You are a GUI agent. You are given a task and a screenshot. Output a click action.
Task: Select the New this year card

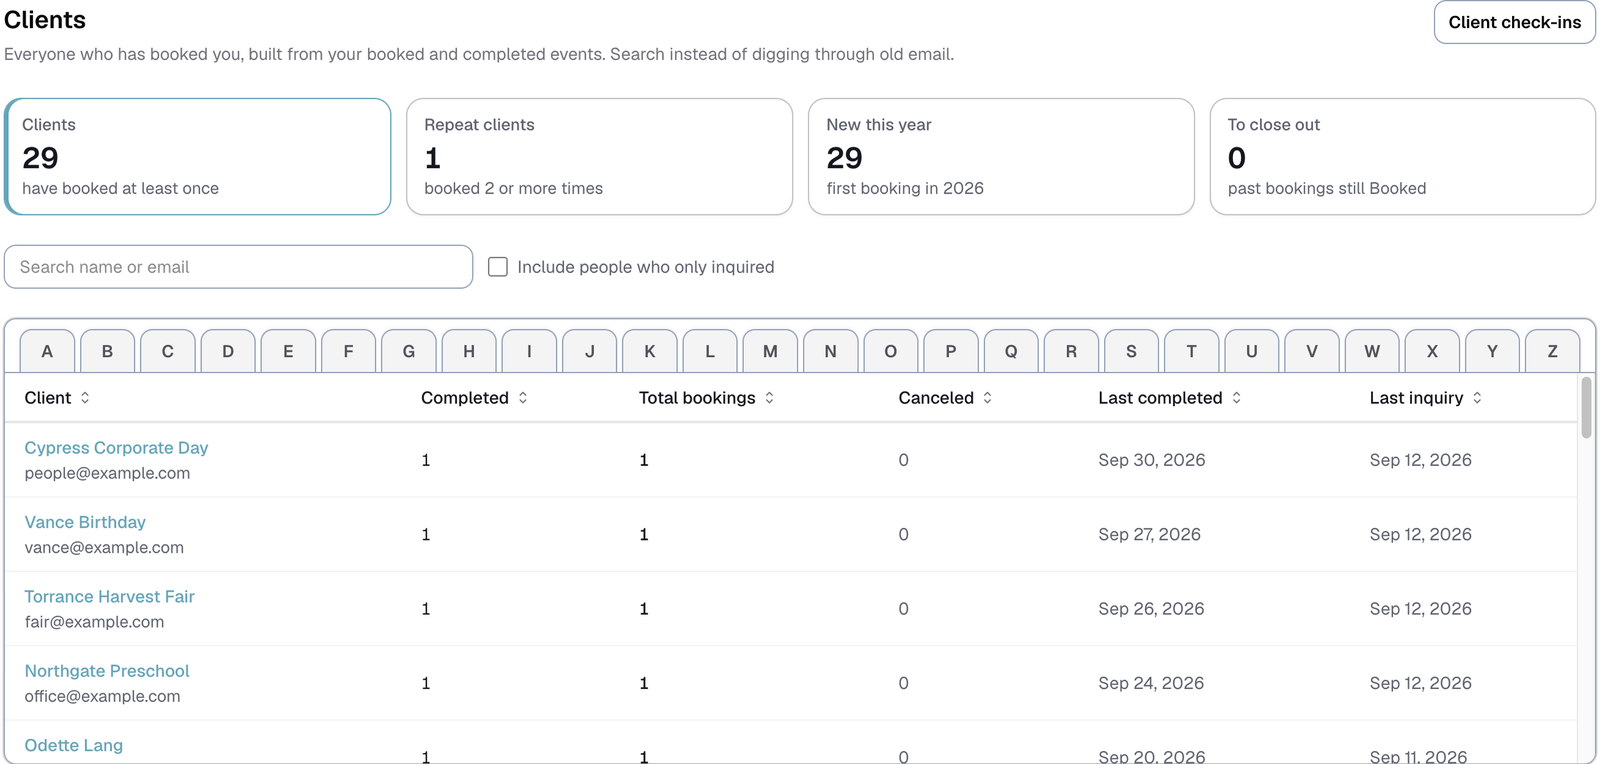click(1001, 156)
